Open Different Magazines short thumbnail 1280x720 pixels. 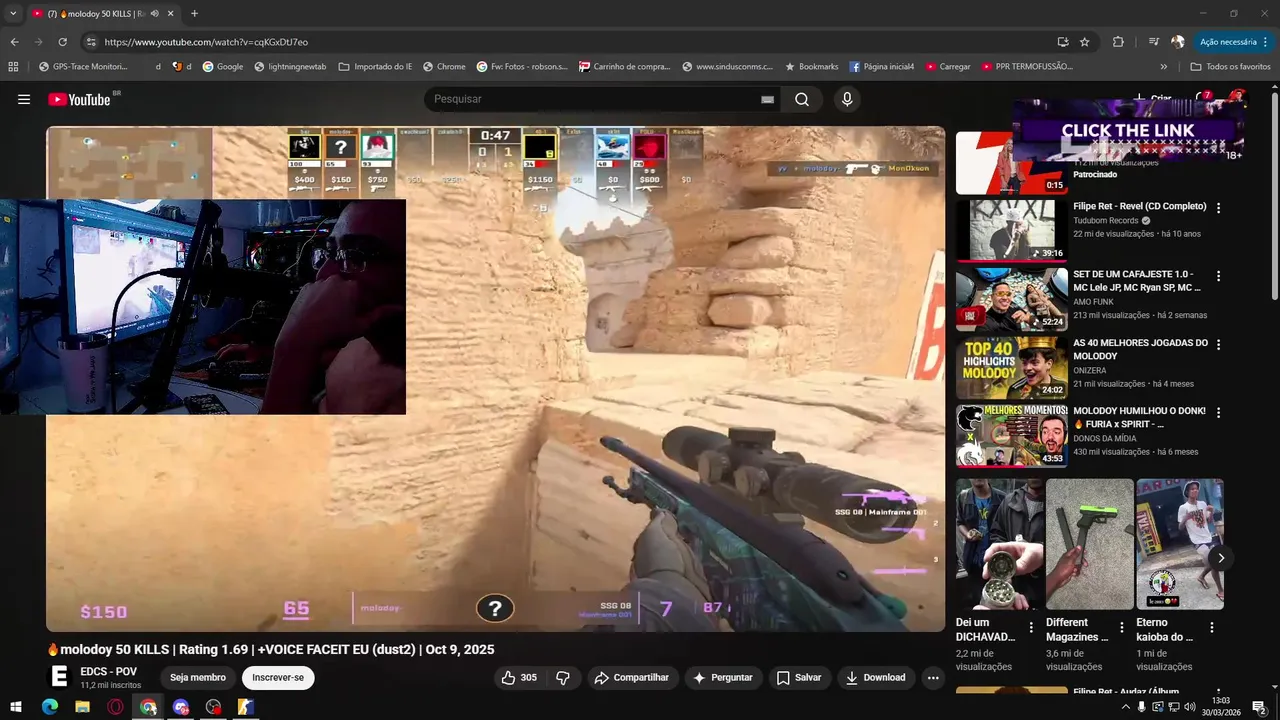point(1089,544)
